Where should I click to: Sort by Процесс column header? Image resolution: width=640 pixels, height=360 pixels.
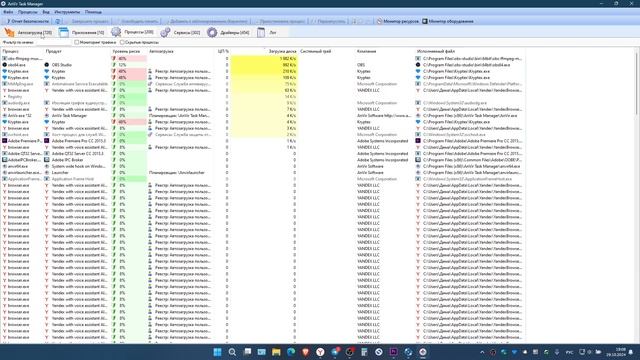coord(22,51)
